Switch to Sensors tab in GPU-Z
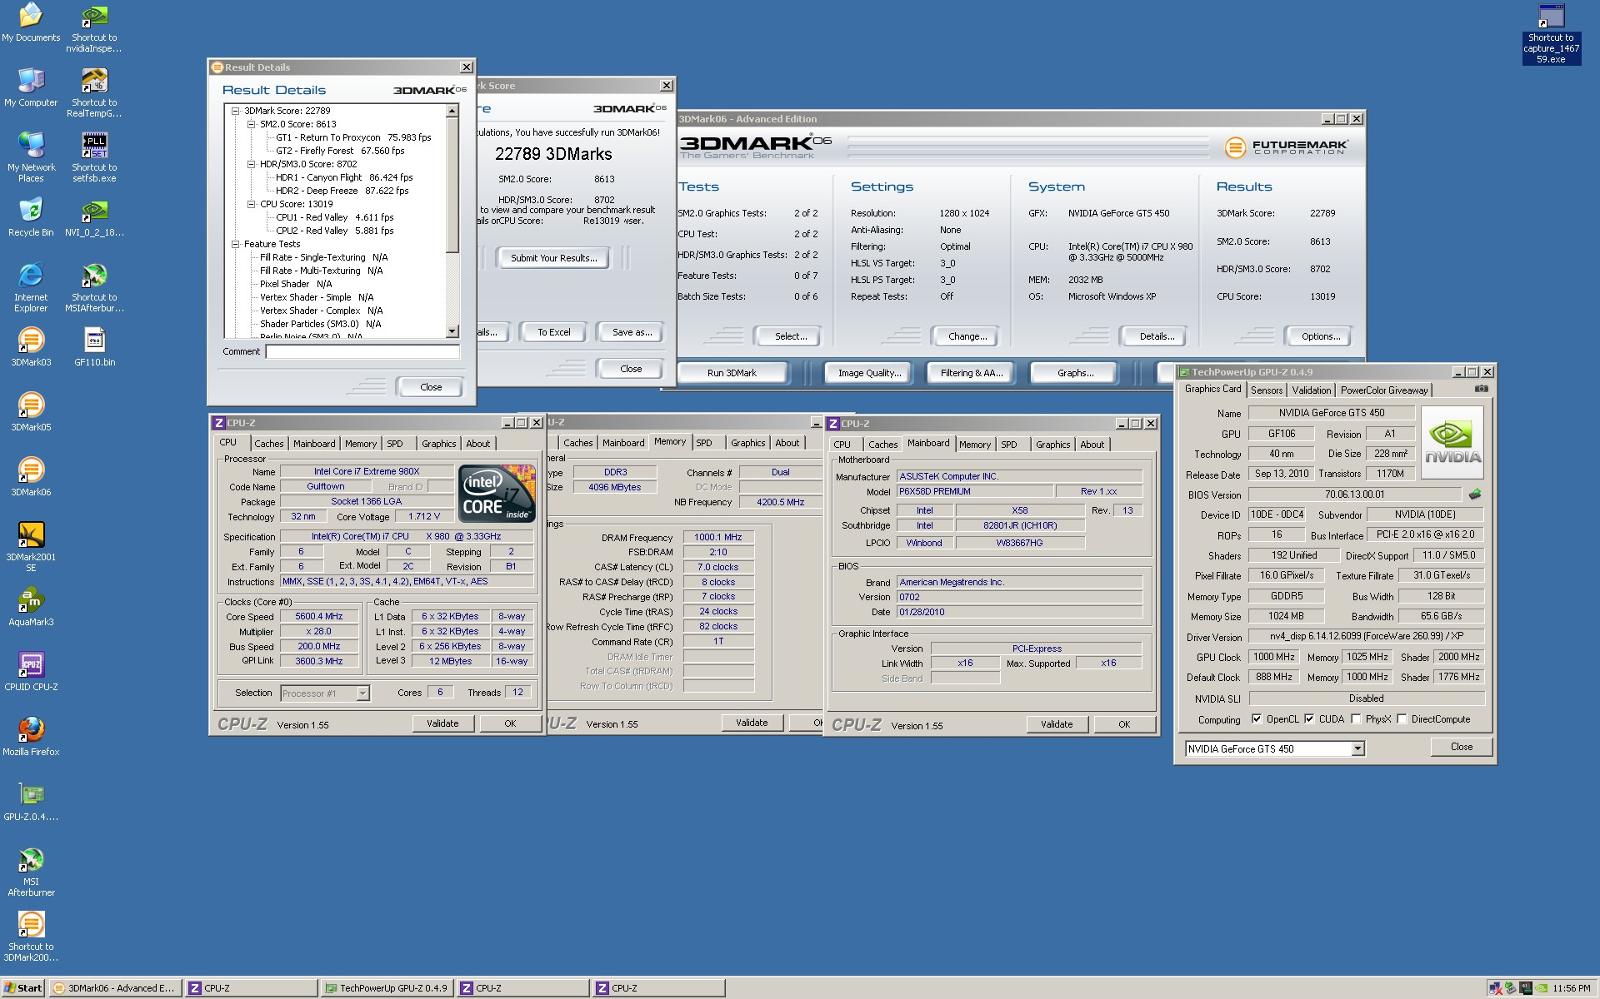This screenshot has height=999, width=1600. tap(1266, 390)
